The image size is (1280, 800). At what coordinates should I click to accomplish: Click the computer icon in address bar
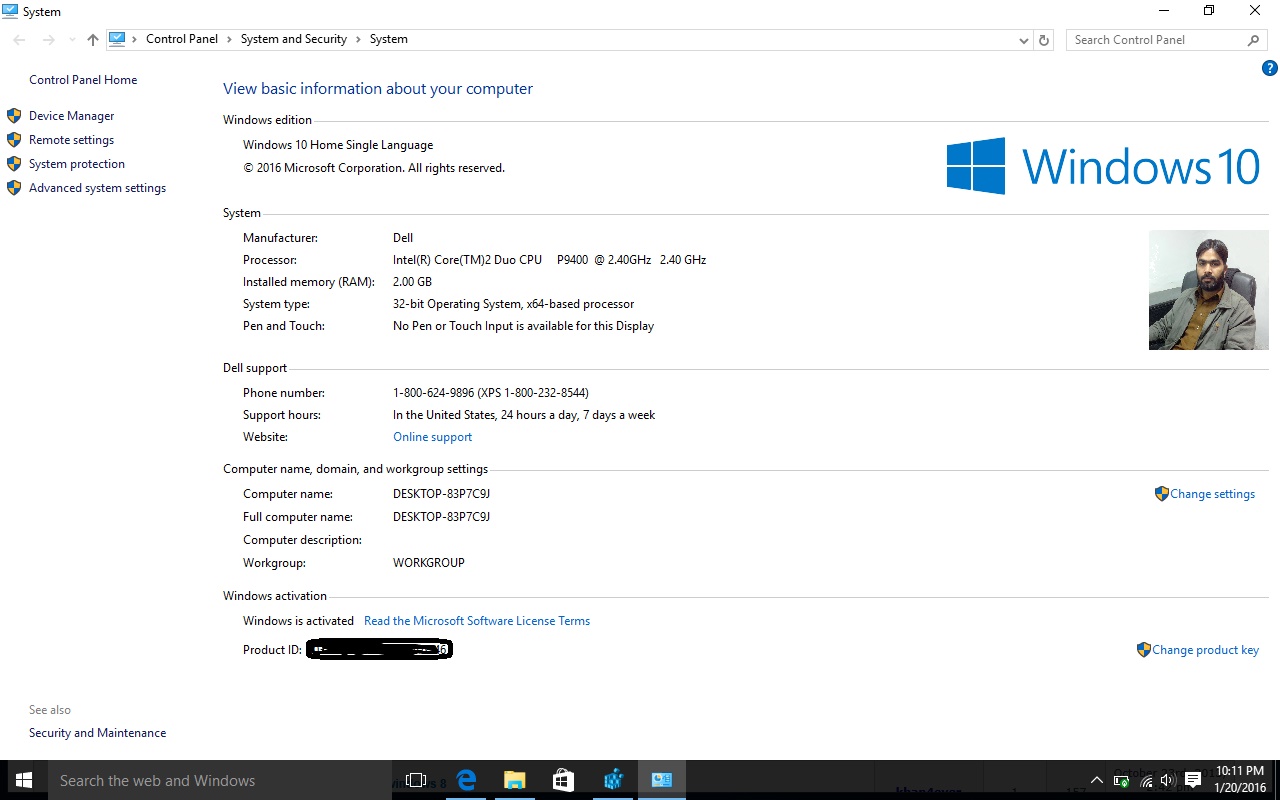pyautogui.click(x=117, y=39)
